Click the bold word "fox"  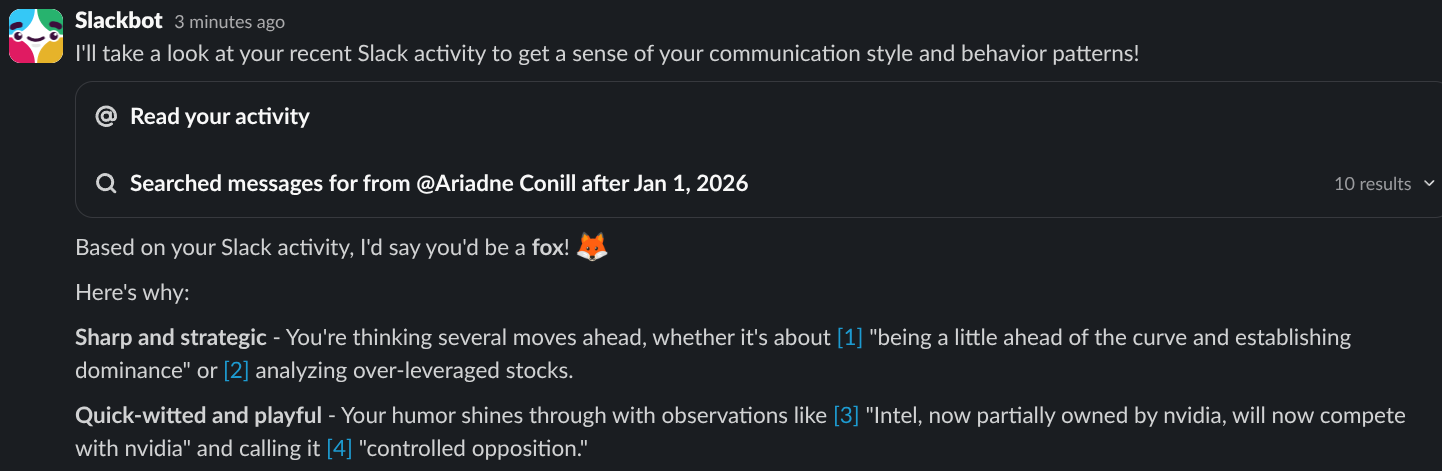click(548, 248)
